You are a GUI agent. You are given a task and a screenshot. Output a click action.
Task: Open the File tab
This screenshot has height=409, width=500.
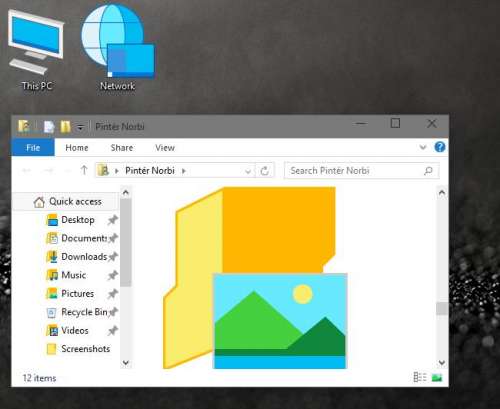click(33, 148)
